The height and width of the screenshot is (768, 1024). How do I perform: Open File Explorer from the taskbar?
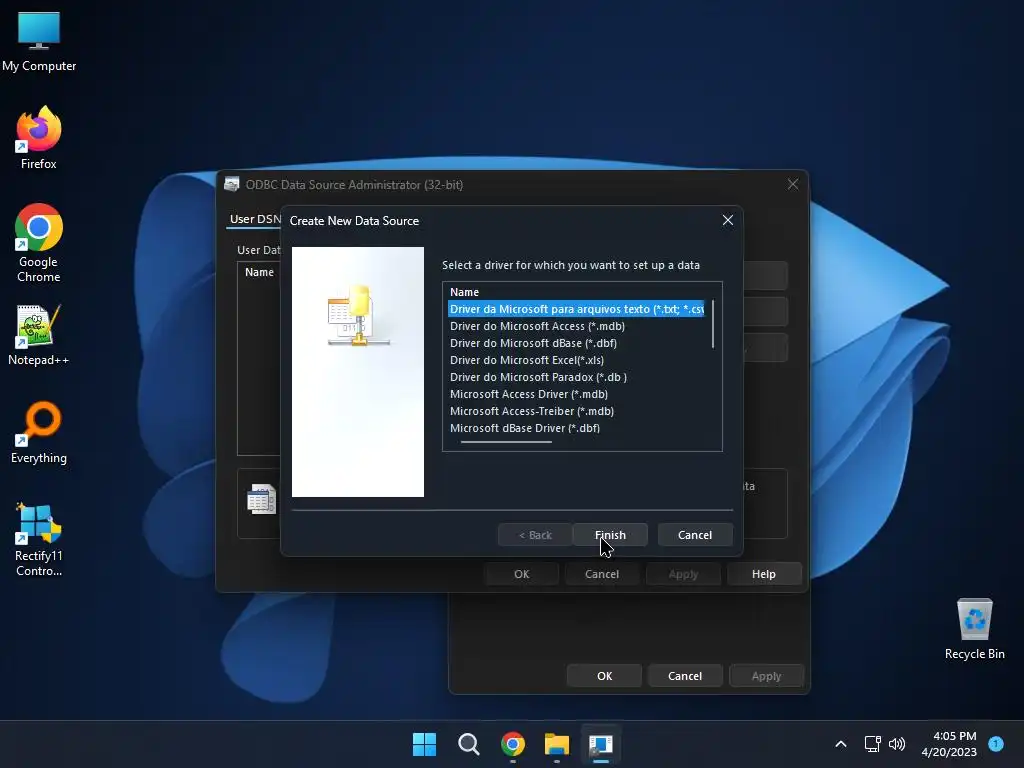click(556, 744)
